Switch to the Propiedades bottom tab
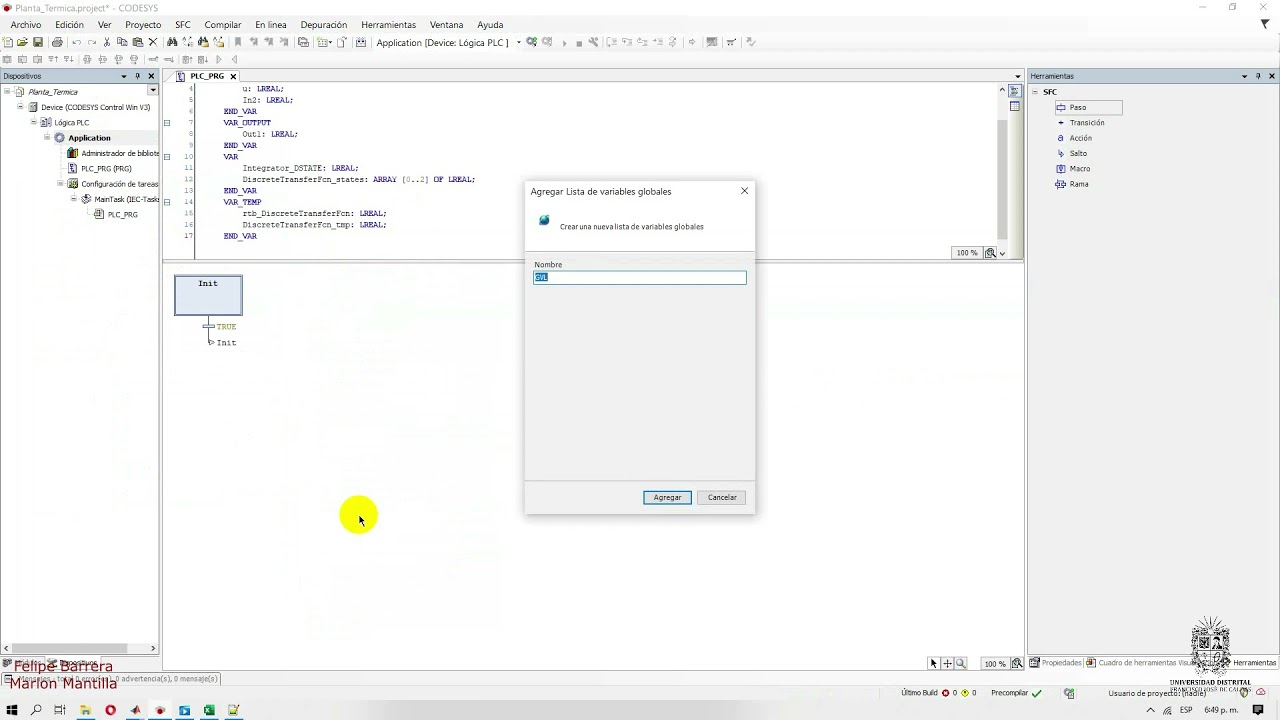 pyautogui.click(x=1057, y=663)
